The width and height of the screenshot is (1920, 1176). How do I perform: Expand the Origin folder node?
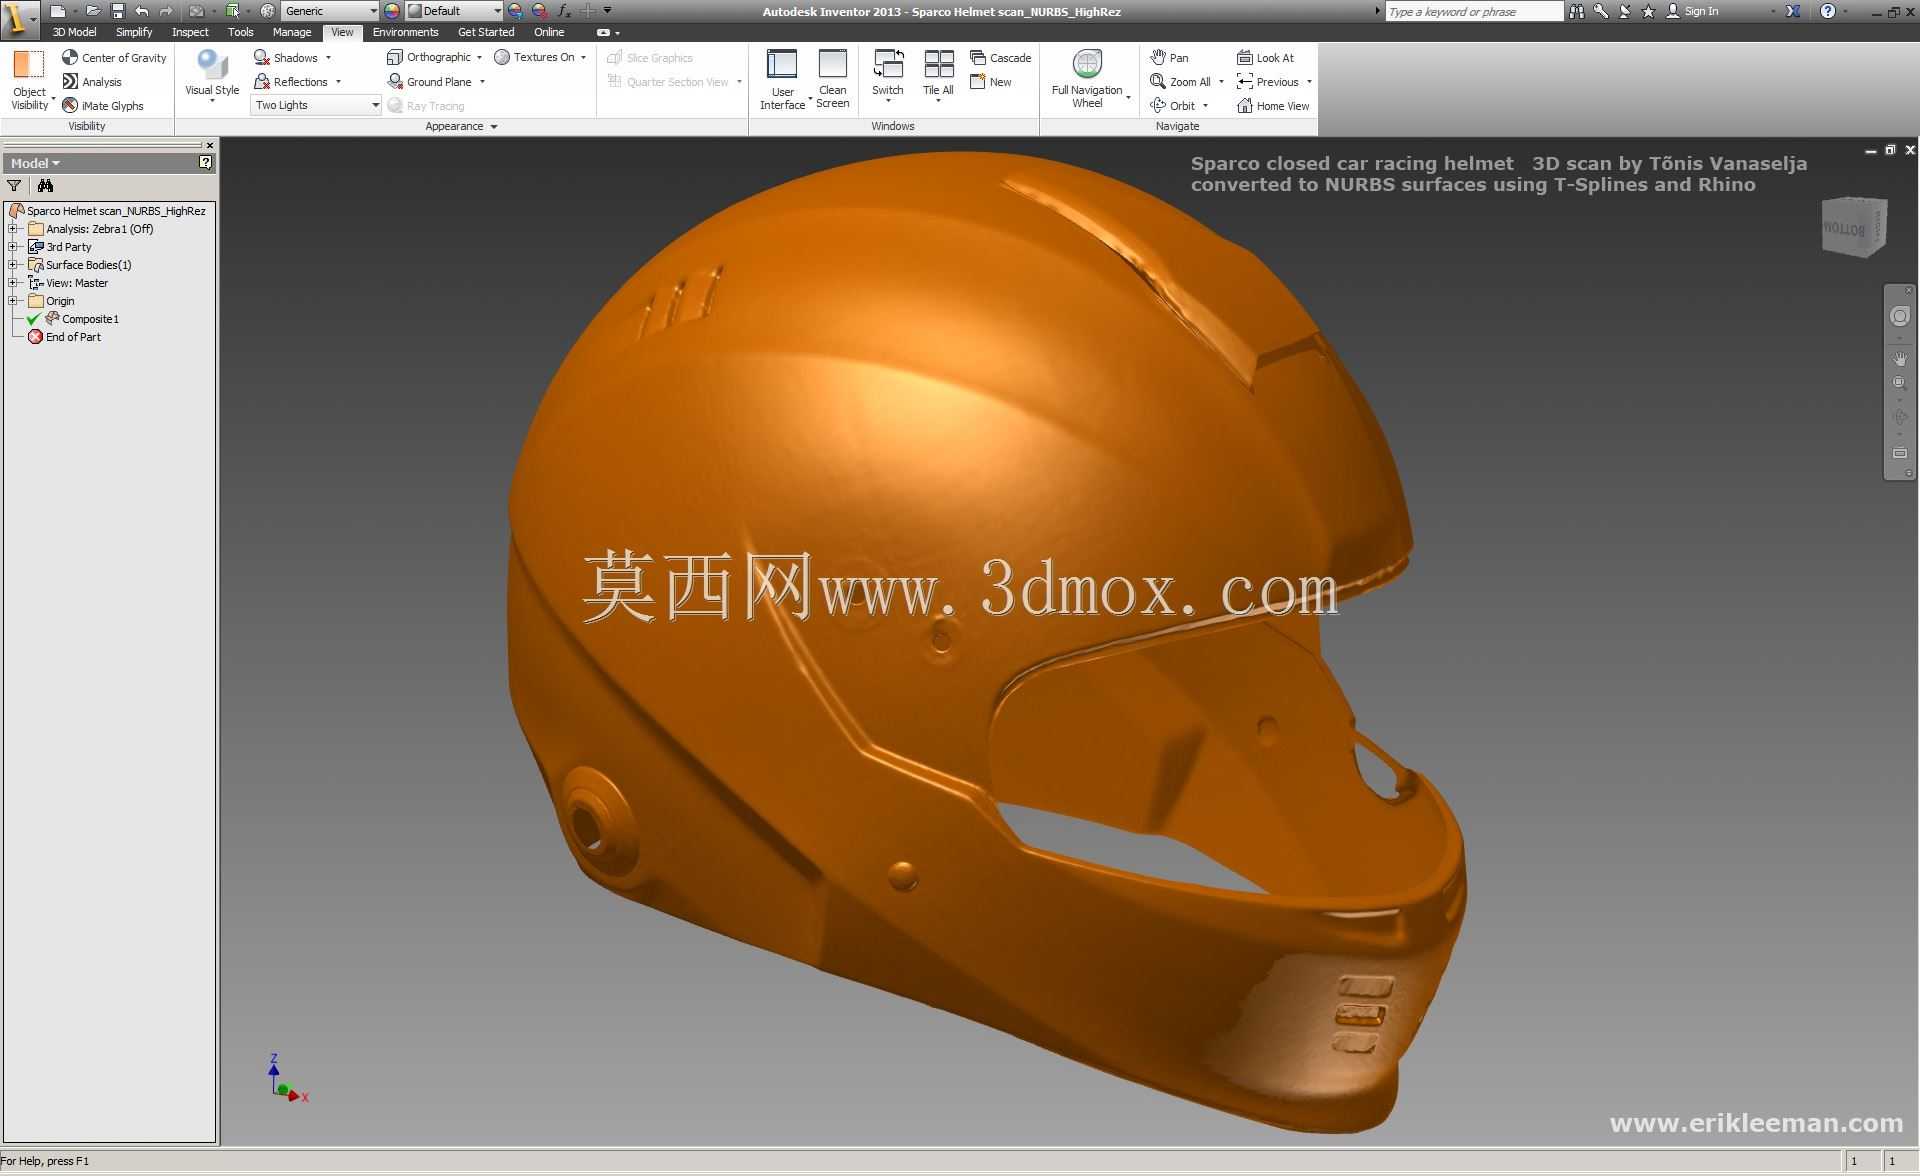[x=13, y=301]
